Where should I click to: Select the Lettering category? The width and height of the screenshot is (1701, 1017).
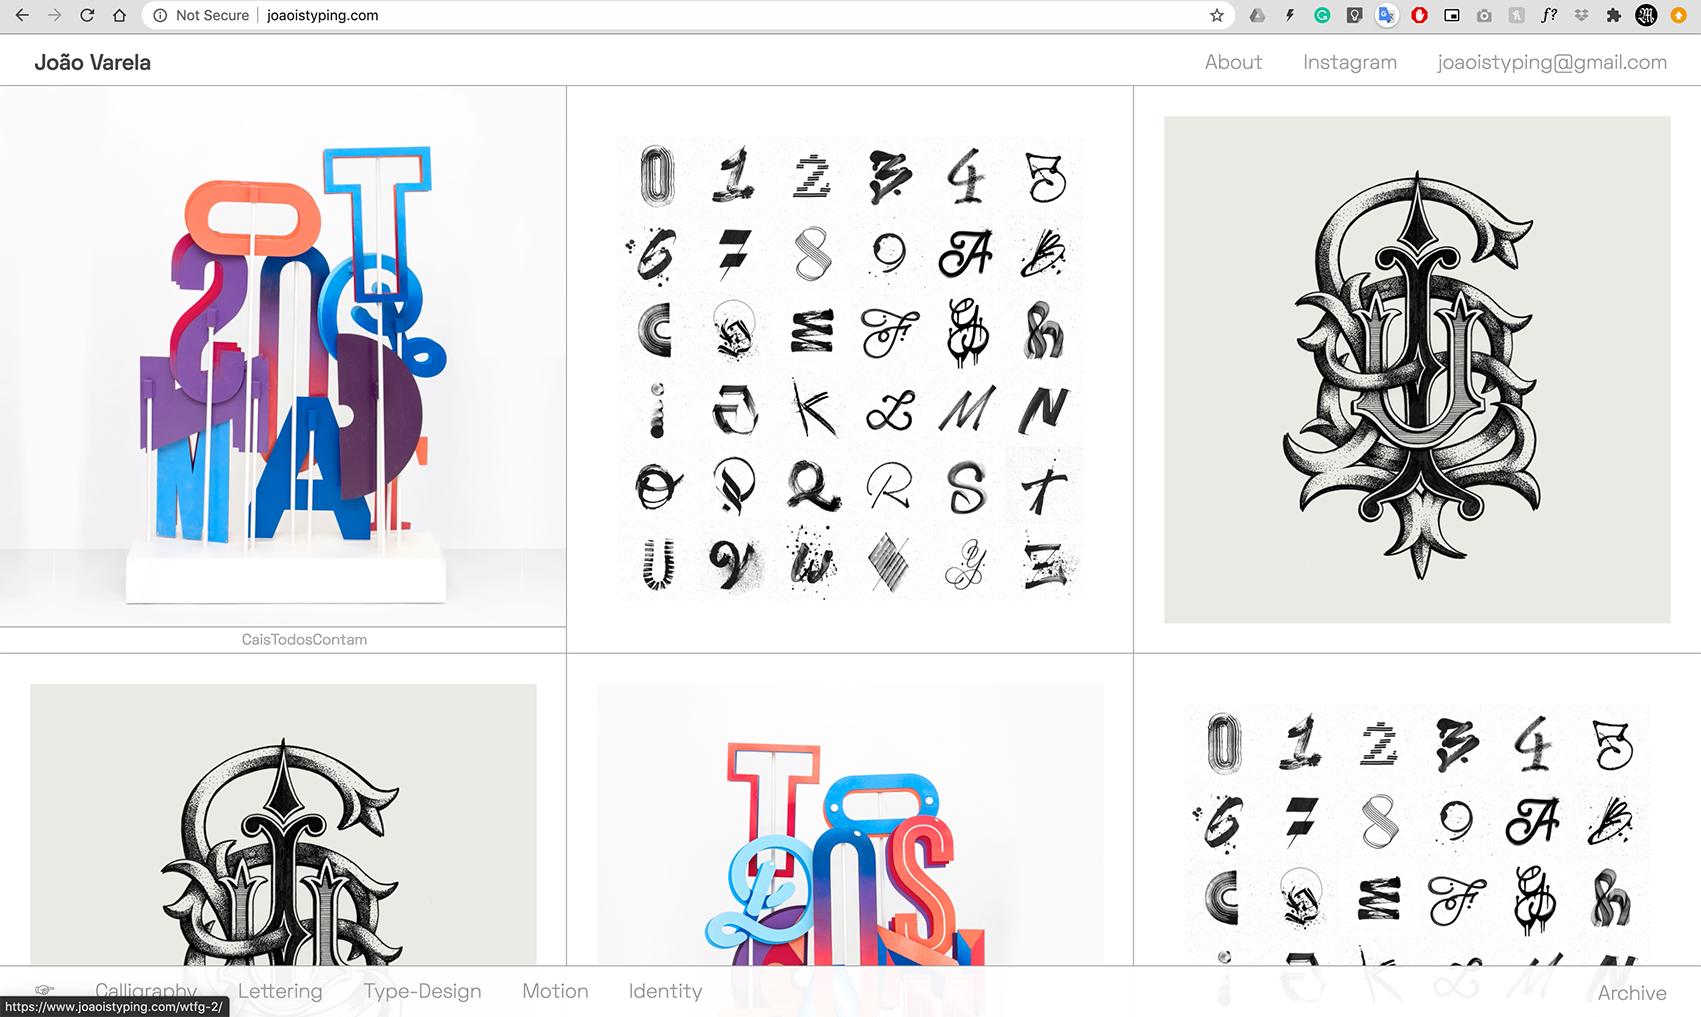pos(280,991)
